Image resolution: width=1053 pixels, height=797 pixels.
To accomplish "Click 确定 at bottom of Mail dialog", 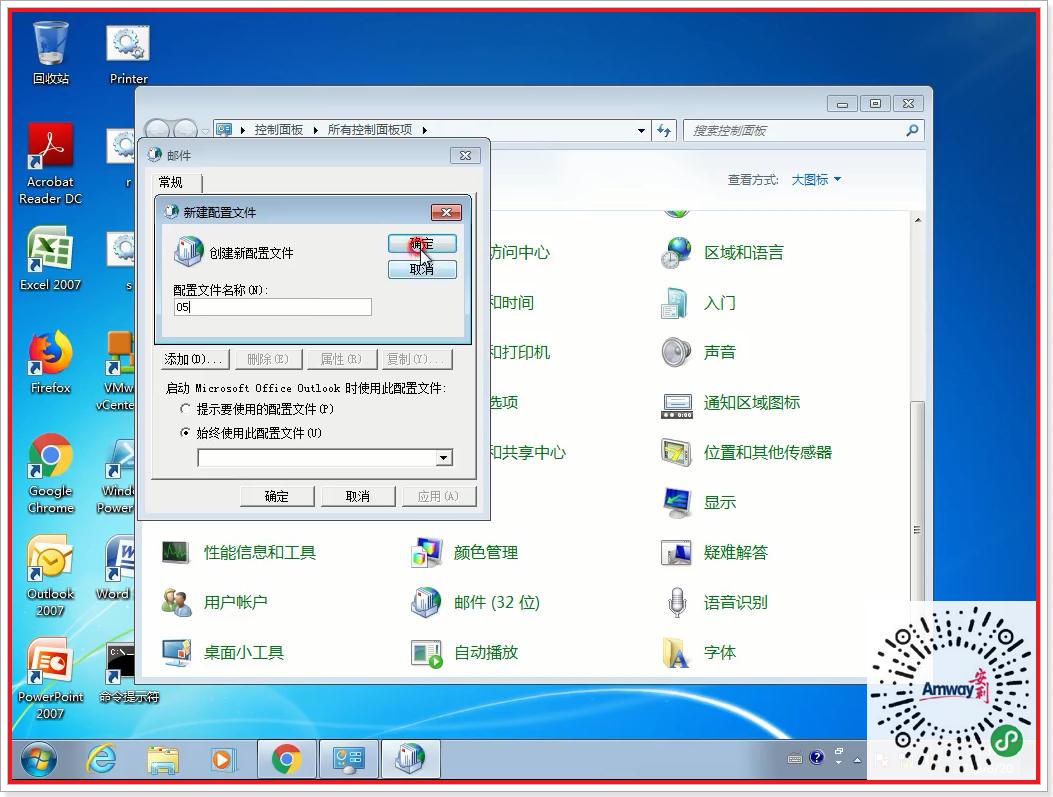I will [277, 496].
